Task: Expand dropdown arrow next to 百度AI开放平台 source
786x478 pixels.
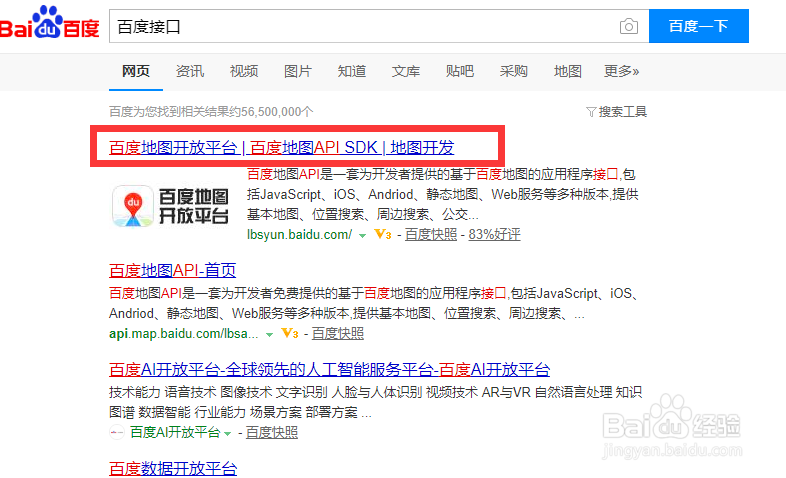Action: [228, 433]
